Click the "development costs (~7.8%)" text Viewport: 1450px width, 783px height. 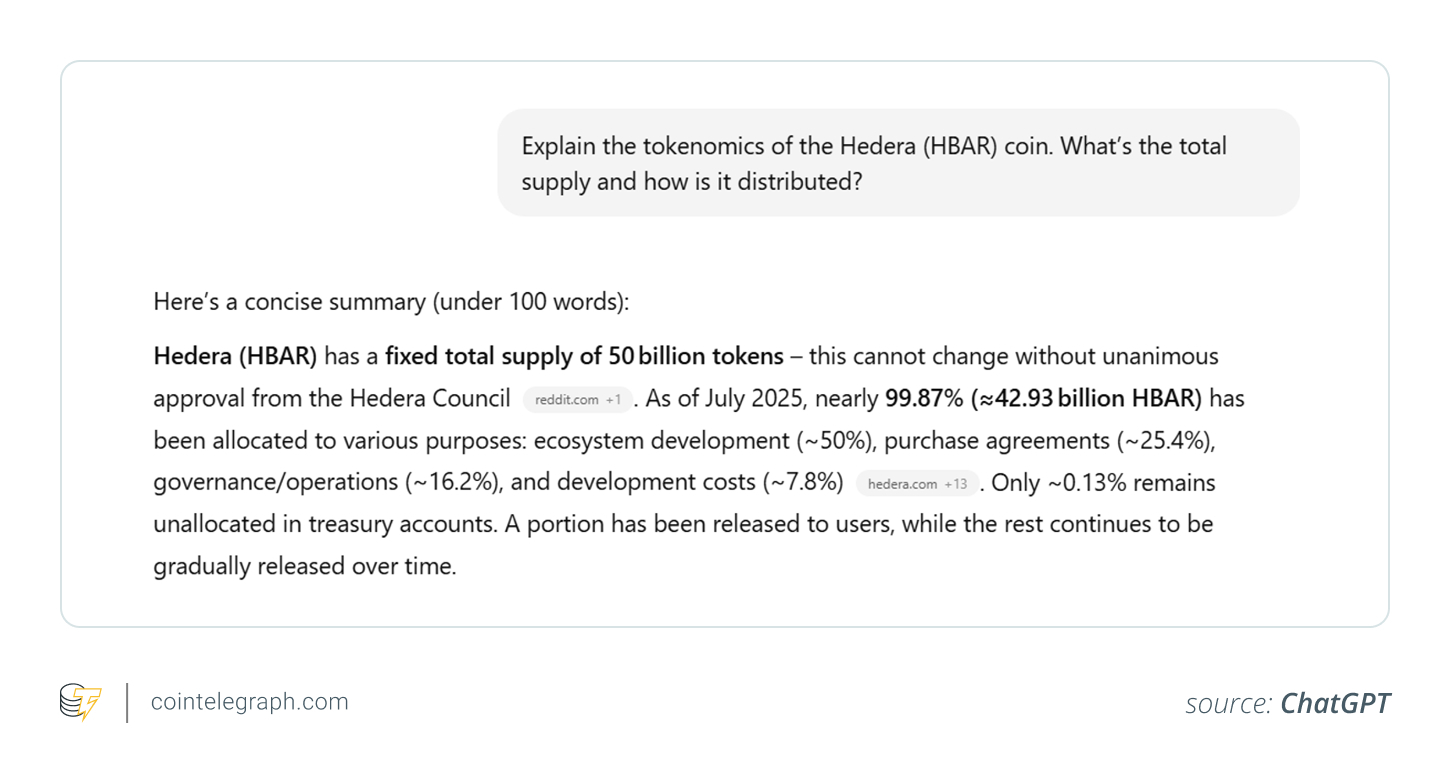(x=700, y=482)
